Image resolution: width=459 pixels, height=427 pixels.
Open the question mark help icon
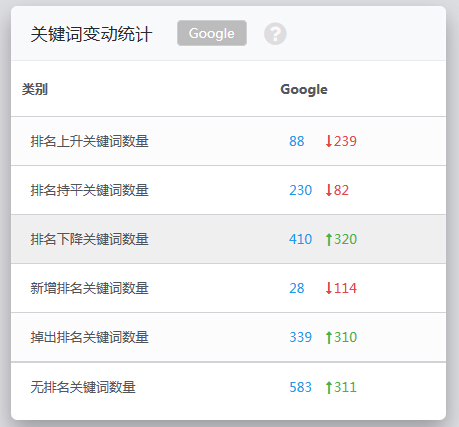click(275, 34)
